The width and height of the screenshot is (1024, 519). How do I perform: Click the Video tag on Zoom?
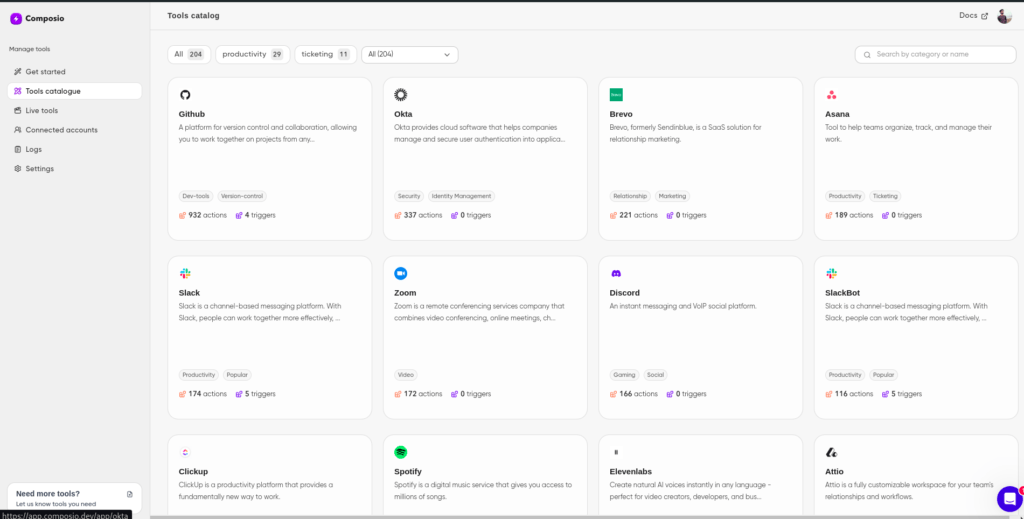(406, 375)
